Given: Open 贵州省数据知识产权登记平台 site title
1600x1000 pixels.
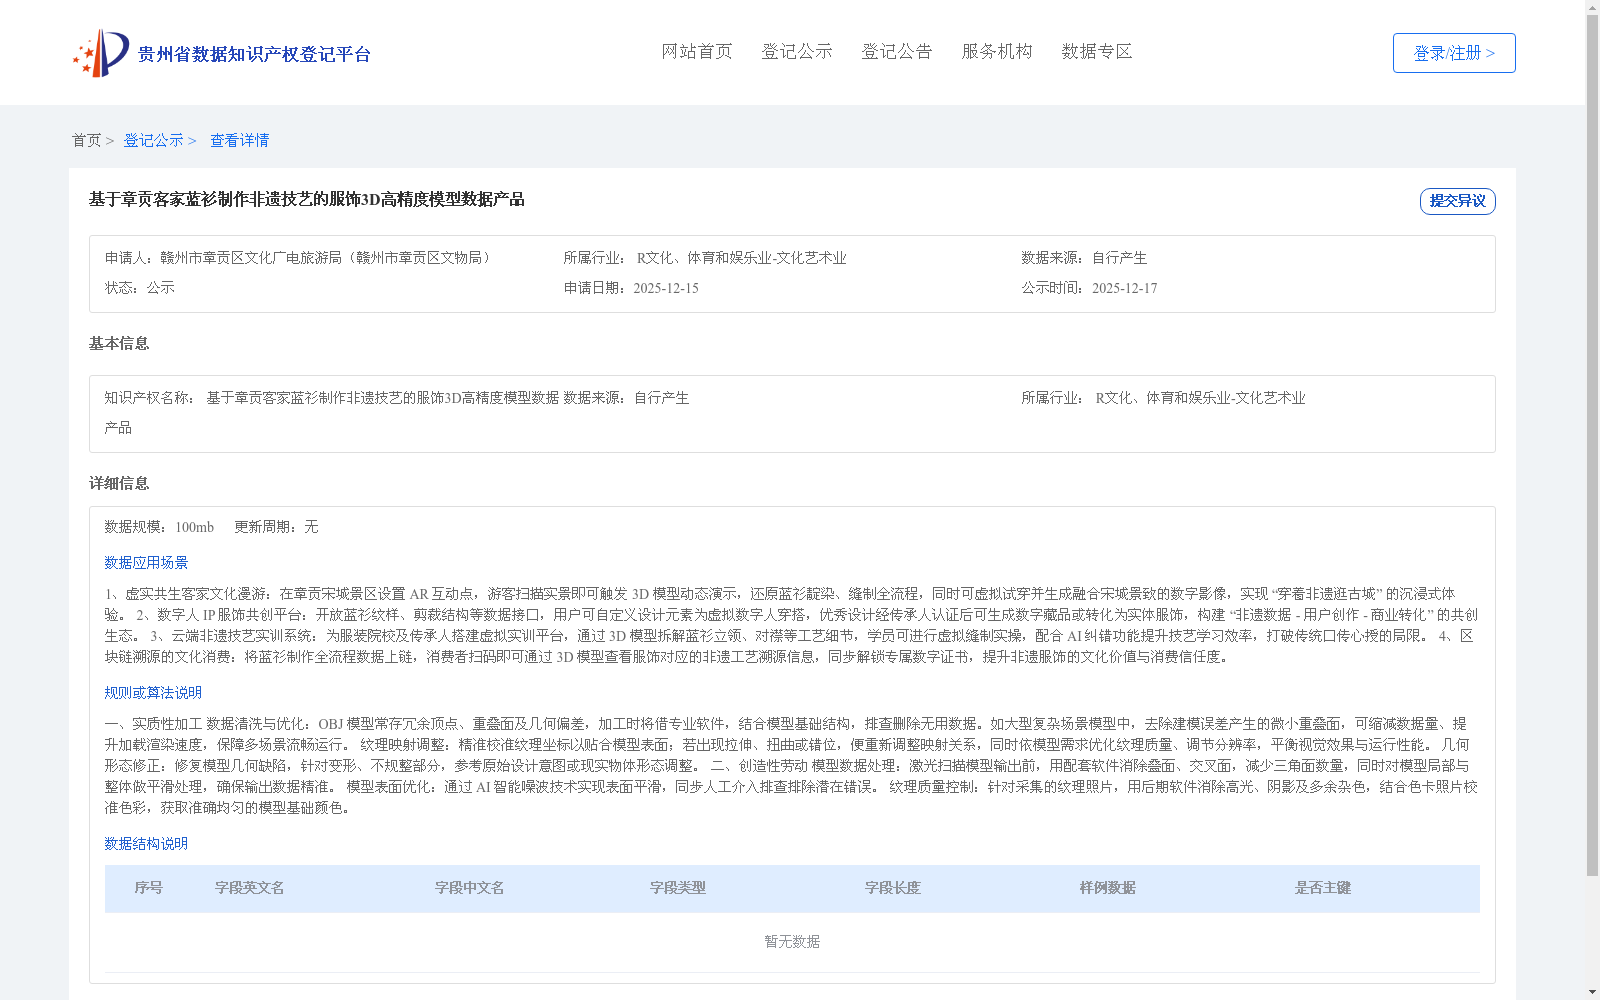Looking at the screenshot, I should point(254,54).
